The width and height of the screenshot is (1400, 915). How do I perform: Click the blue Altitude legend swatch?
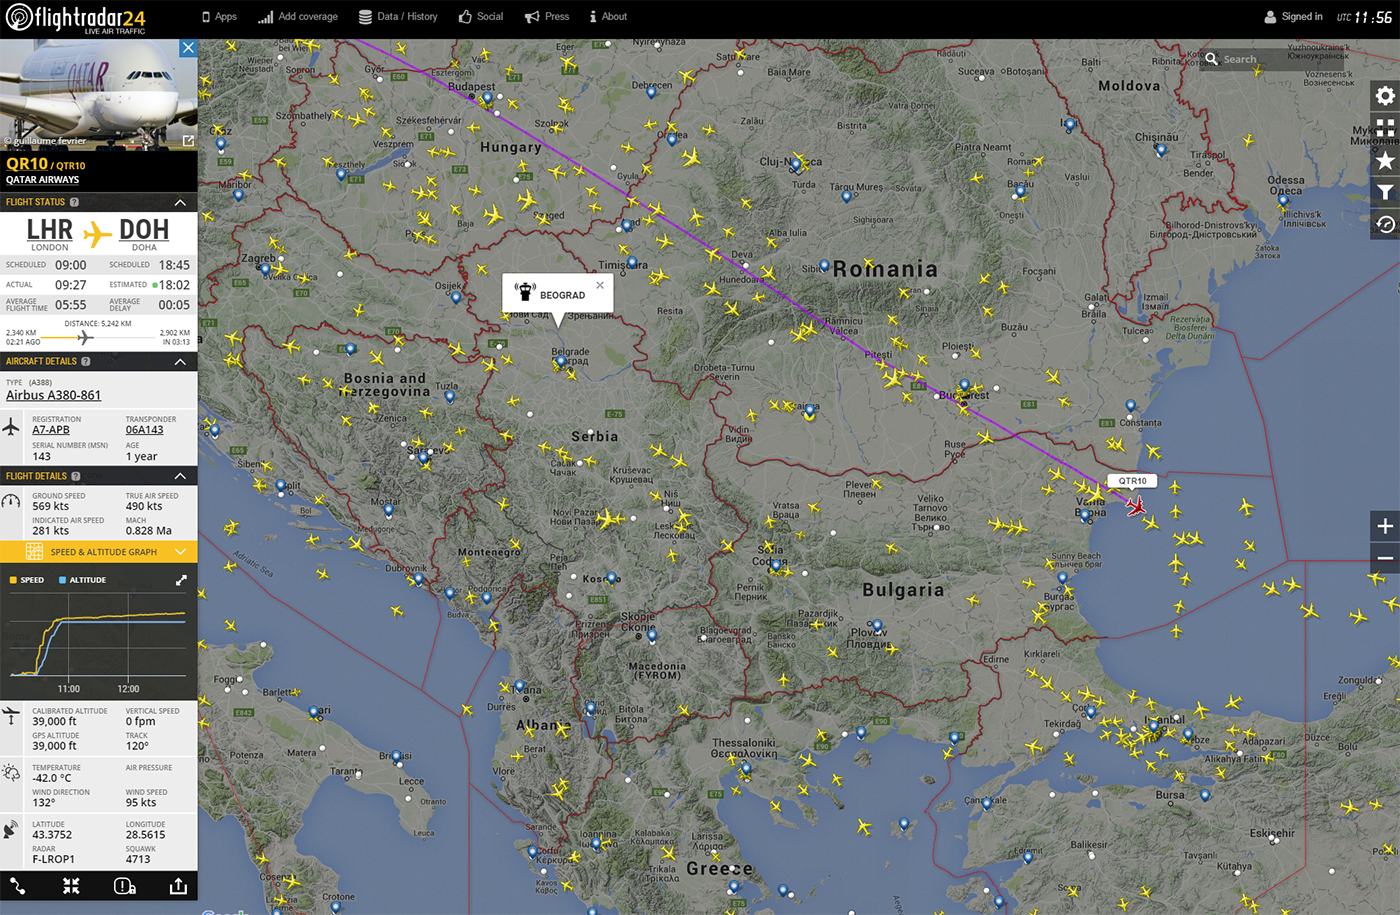63,580
